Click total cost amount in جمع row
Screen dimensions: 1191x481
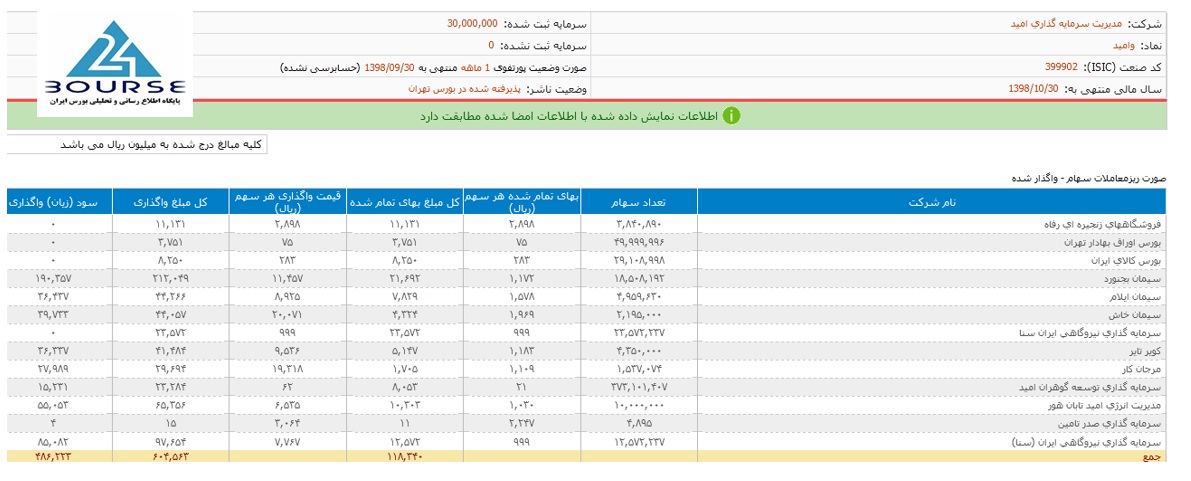click(x=405, y=457)
